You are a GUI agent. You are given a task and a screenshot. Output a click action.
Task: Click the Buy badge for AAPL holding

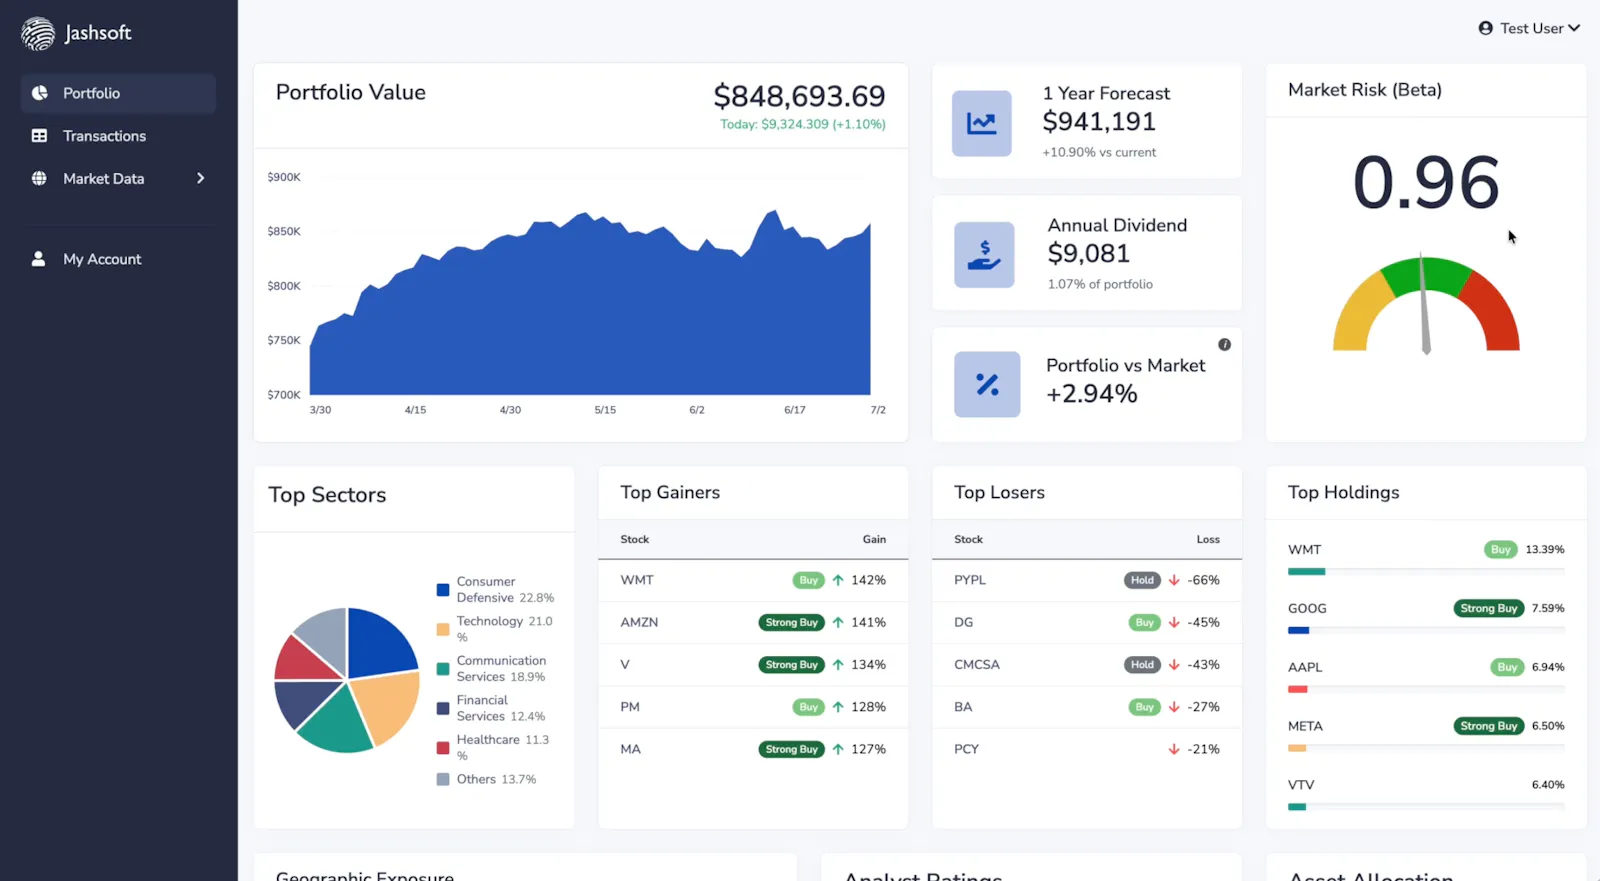1507,667
